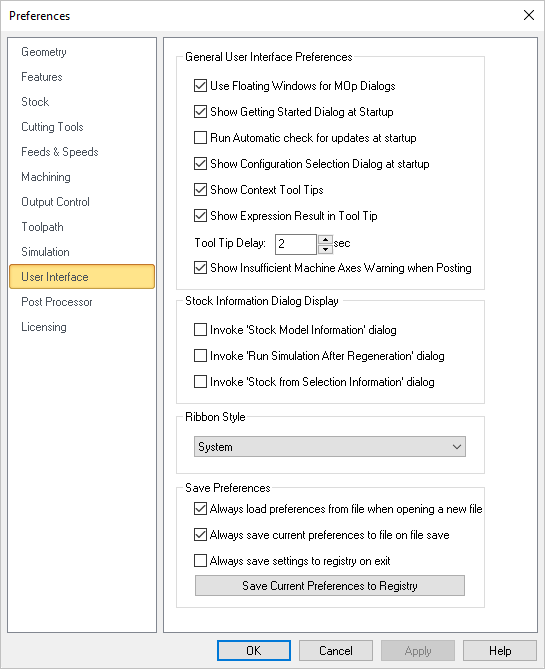Switch to Machining preferences
Viewport: 545px width, 669px height.
coord(46,177)
